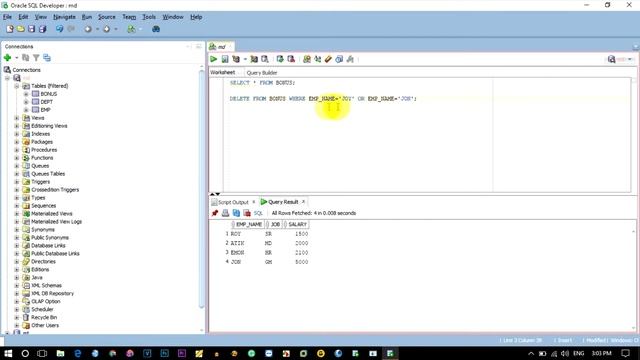Expand the BONUS table node
The width and height of the screenshot is (640, 360).
coord(26,94)
